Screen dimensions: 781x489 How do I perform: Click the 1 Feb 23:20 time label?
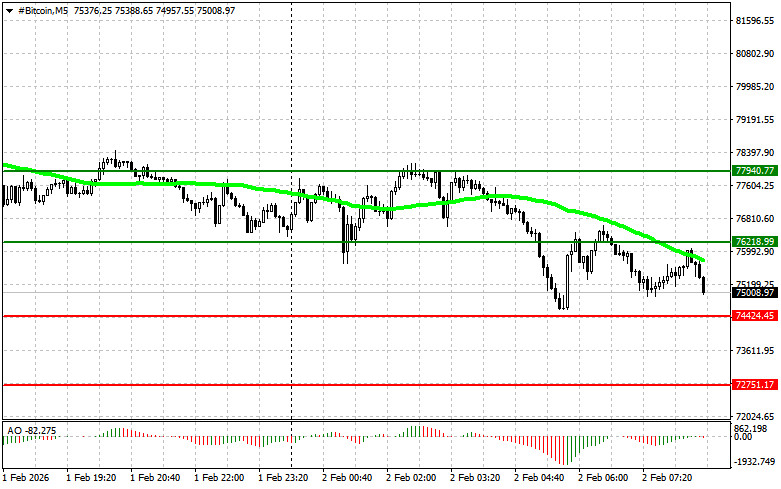click(x=283, y=478)
